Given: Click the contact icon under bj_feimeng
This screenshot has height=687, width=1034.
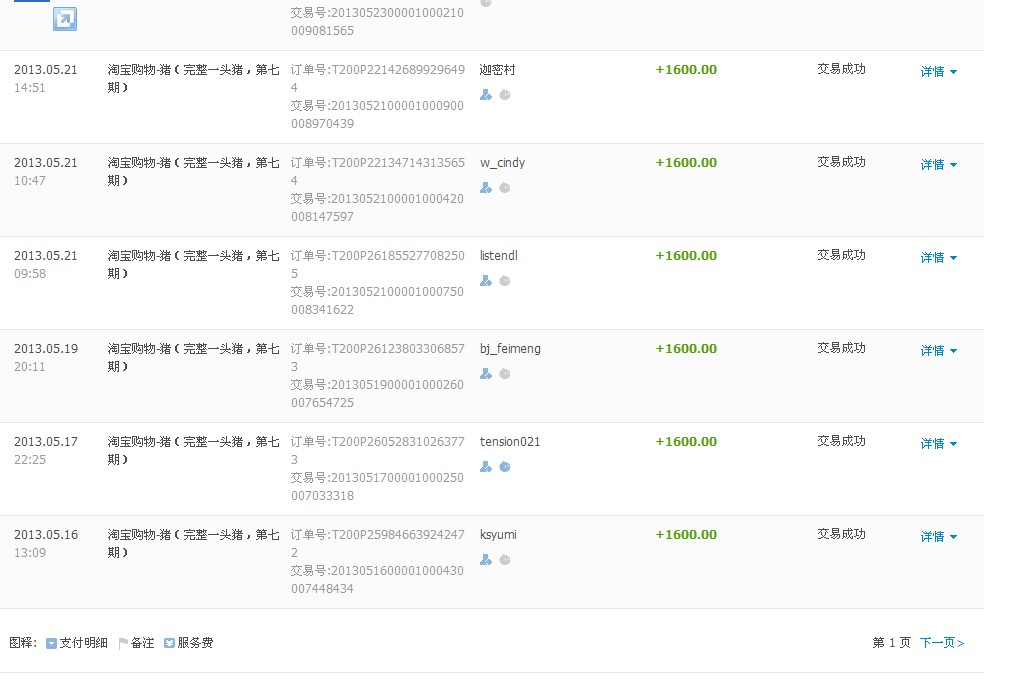Looking at the screenshot, I should click(x=486, y=374).
